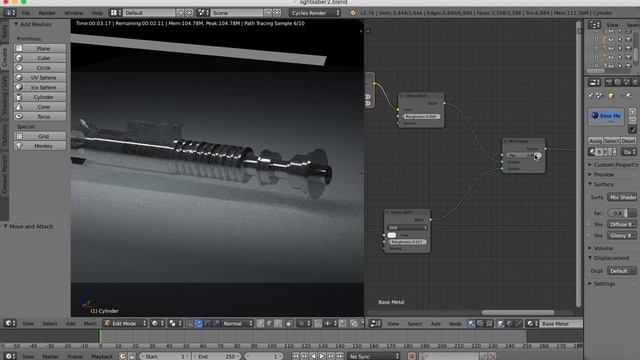Viewport: 640px width, 360px height.
Task: Click the UV Sphere primitive icon
Action: [19, 77]
